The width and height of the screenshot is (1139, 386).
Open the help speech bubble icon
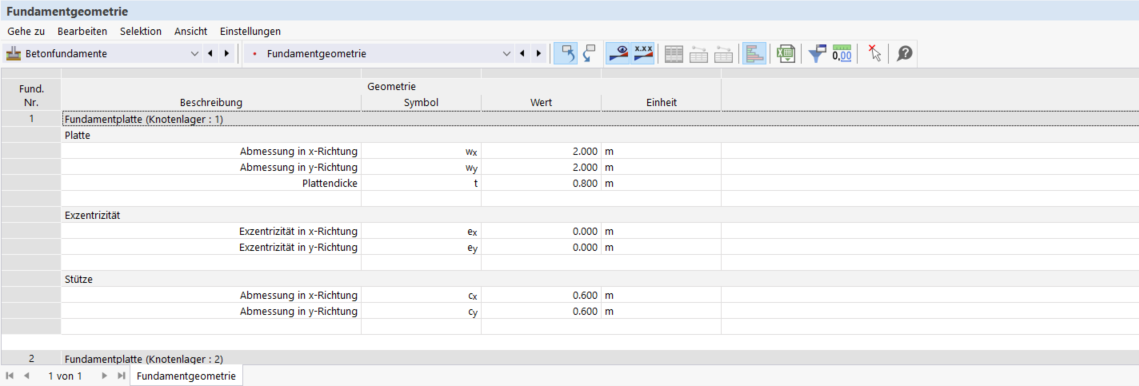pyautogui.click(x=904, y=54)
